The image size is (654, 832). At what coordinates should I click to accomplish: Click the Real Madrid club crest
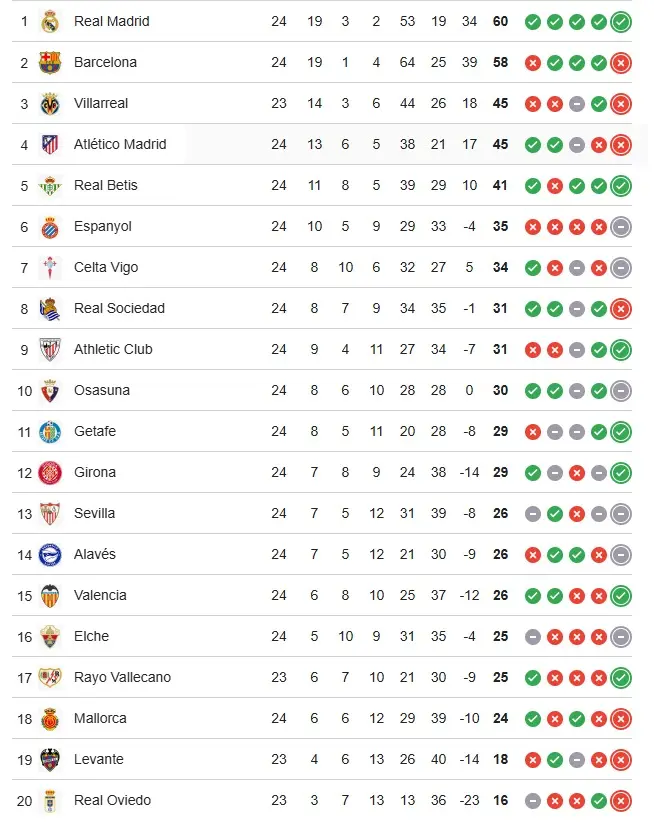50,21
